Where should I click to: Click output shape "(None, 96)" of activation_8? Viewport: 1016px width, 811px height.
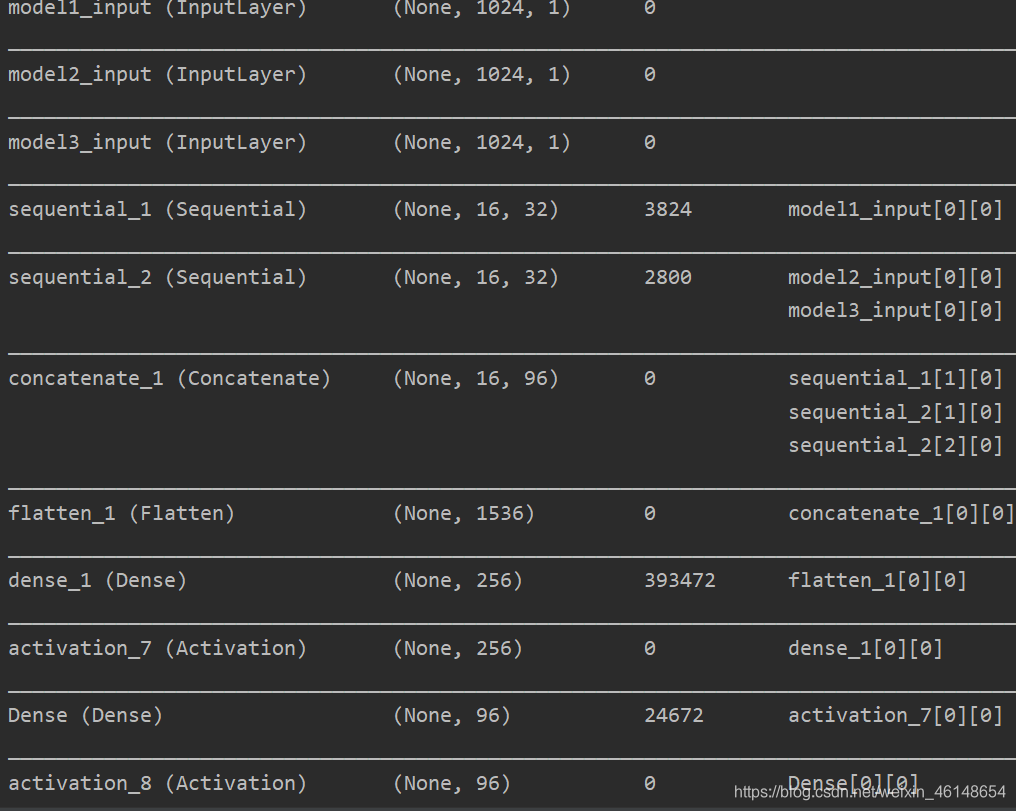click(x=452, y=783)
